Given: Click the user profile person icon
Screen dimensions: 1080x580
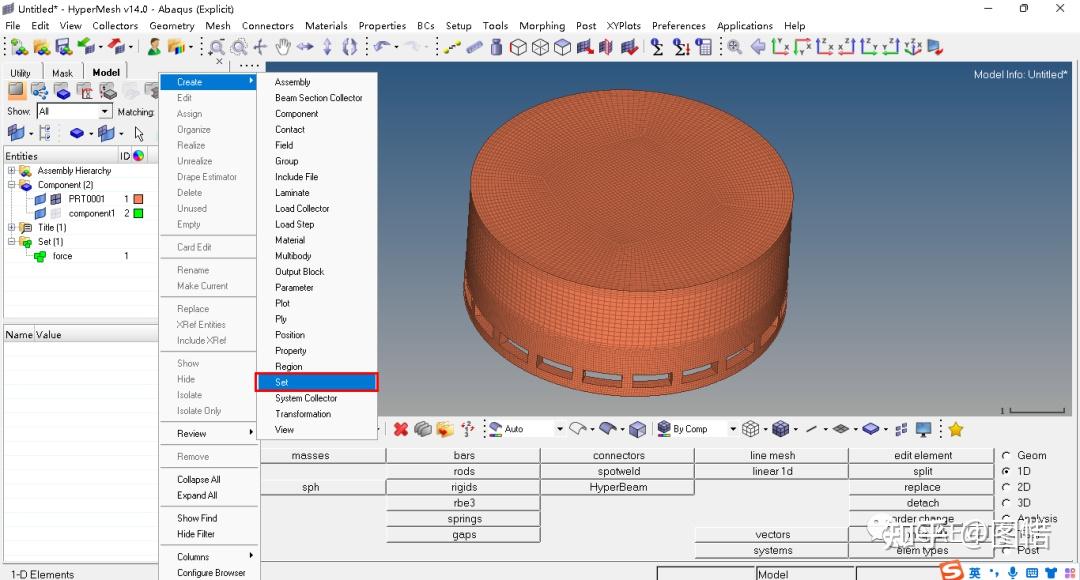Looking at the screenshot, I should tap(154, 47).
